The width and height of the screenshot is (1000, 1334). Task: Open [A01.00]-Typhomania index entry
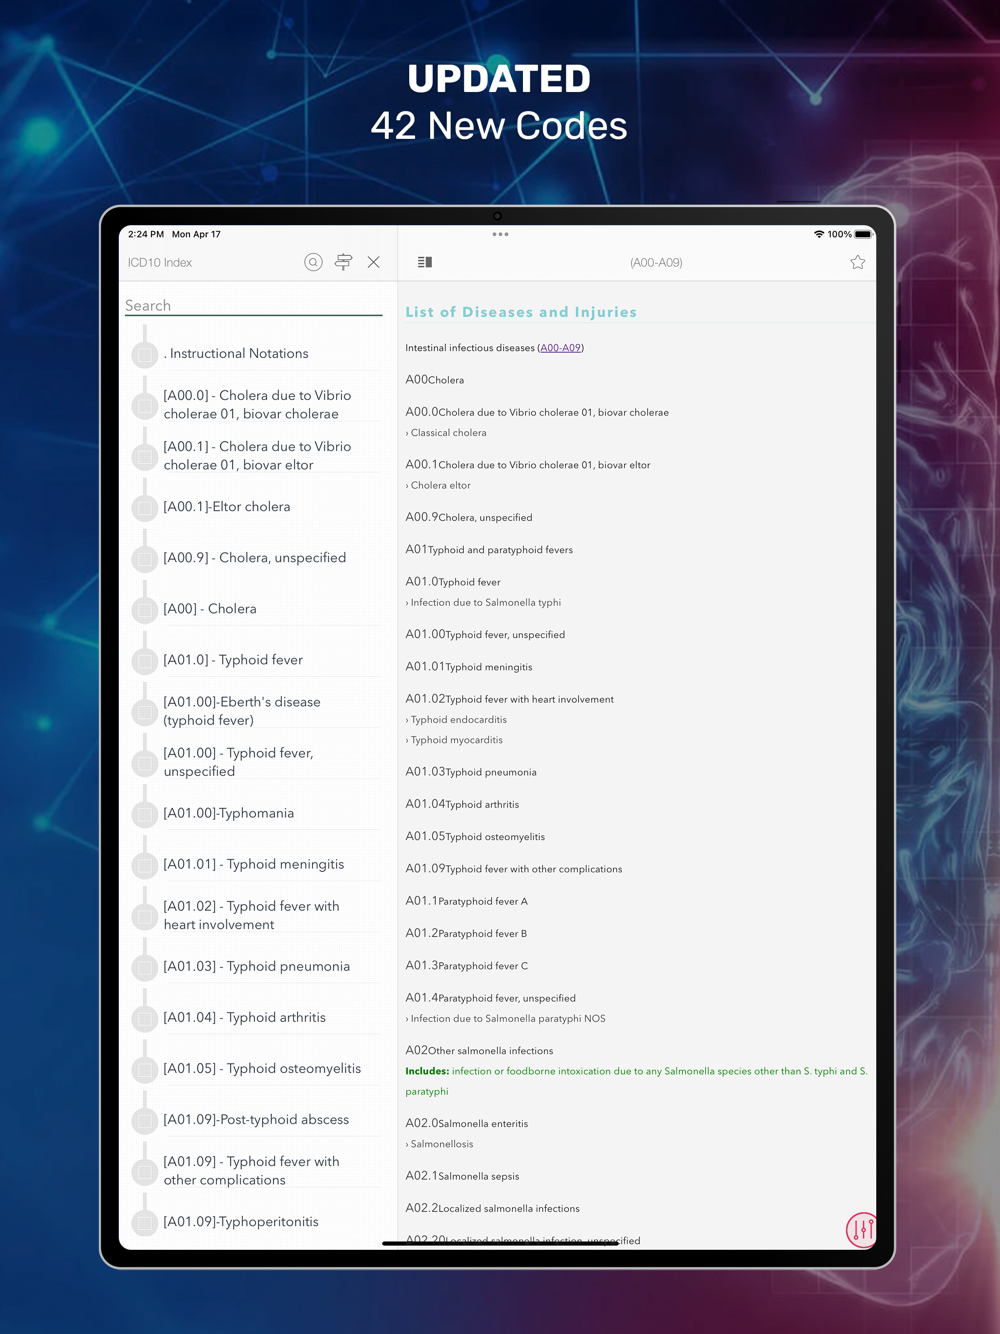pyautogui.click(x=229, y=812)
